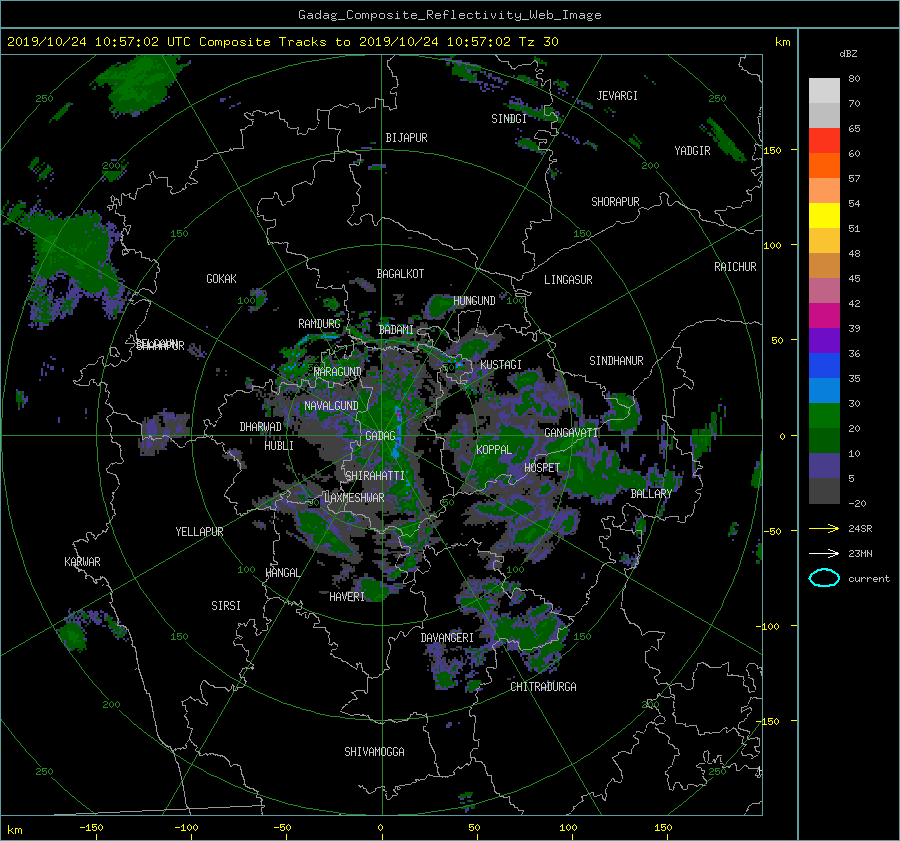Screen dimensions: 900x841
Task: Select the bright green 20 dBZ legend swatch
Action: point(824,416)
